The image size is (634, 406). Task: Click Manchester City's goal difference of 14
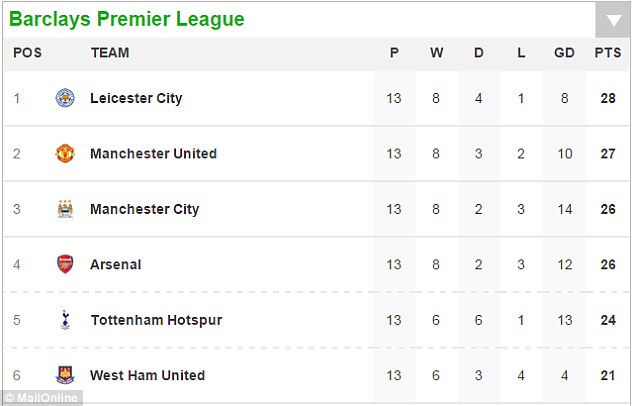(564, 209)
